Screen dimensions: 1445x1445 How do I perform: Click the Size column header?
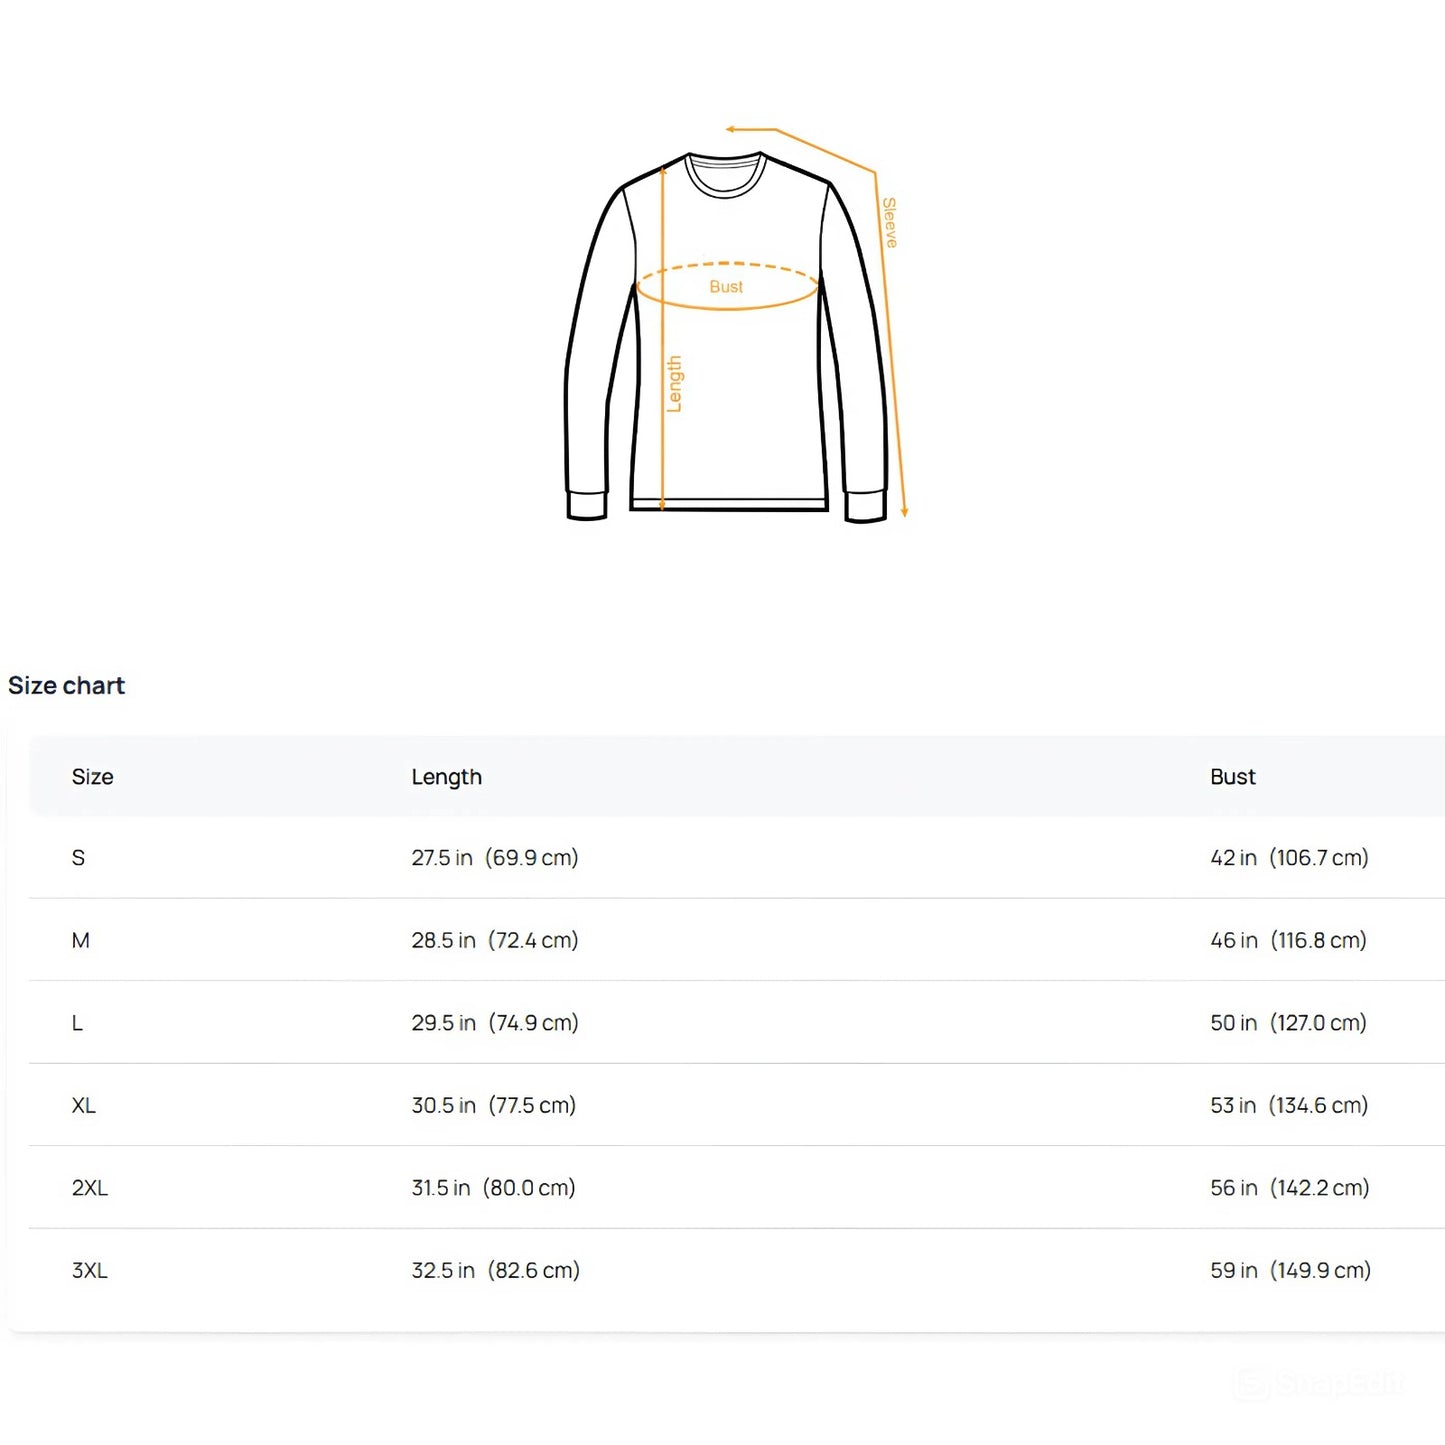[x=92, y=777]
